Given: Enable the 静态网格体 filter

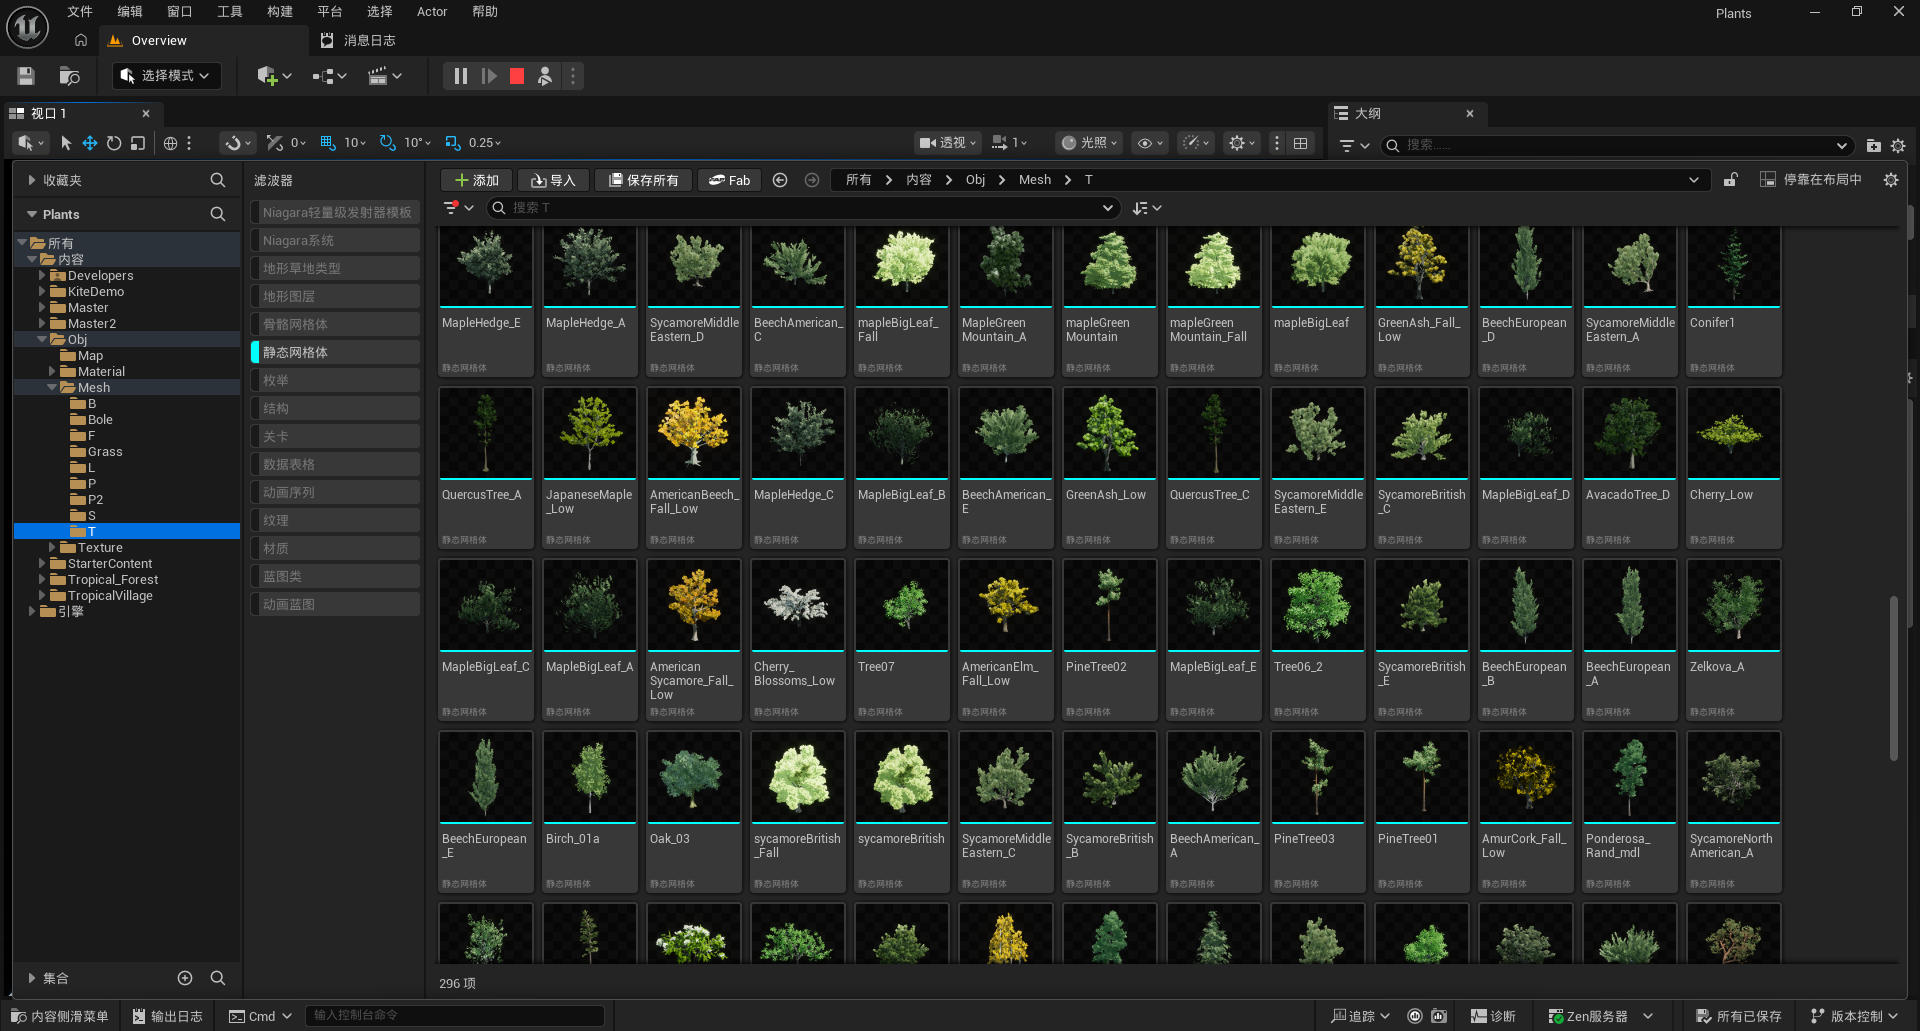Looking at the screenshot, I should tap(335, 352).
